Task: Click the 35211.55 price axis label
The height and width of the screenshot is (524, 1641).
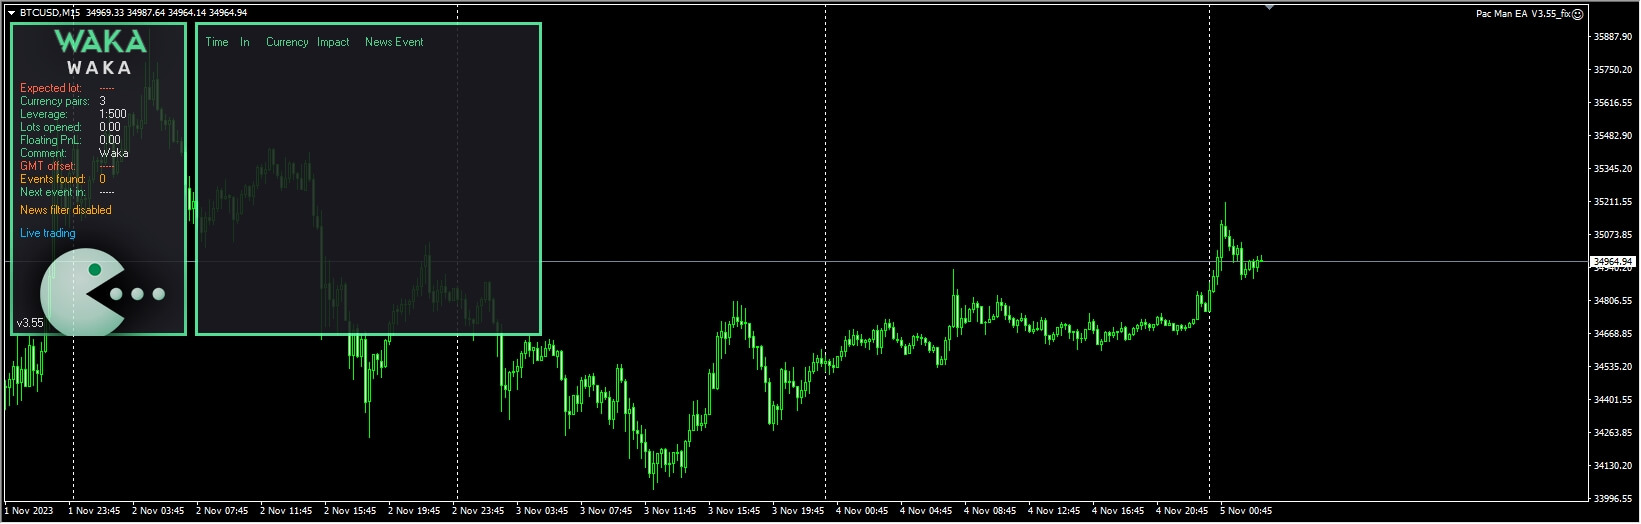Action: tap(1612, 202)
